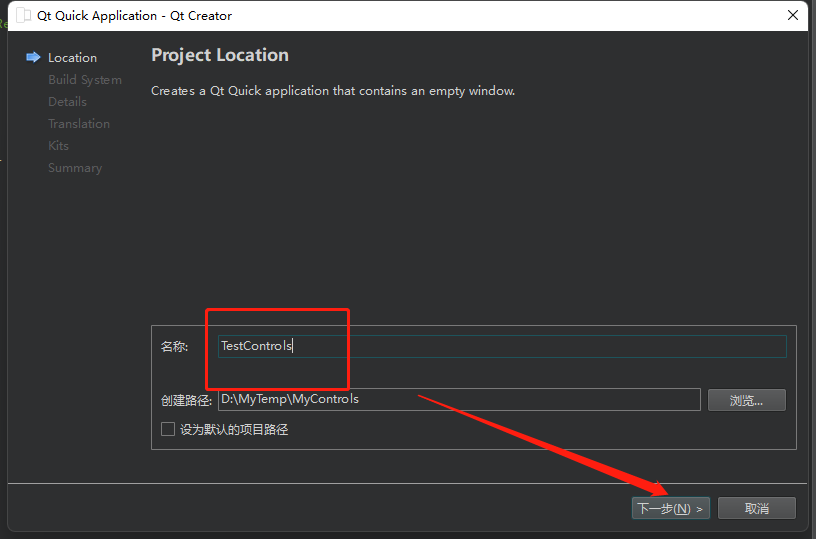Select the Details wizard step
This screenshot has width=816, height=539.
(x=67, y=102)
